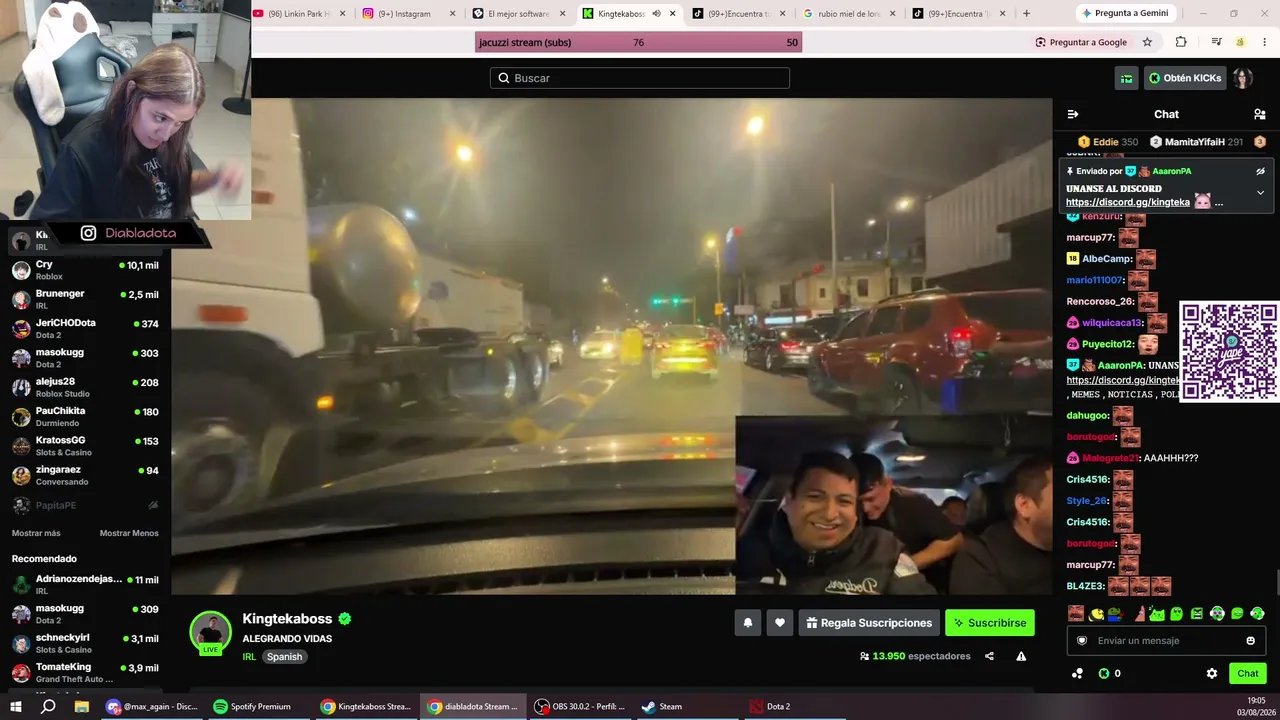Screen dimensions: 1280x720
Task: Expand the pinned message chevron
Action: (x=1260, y=193)
